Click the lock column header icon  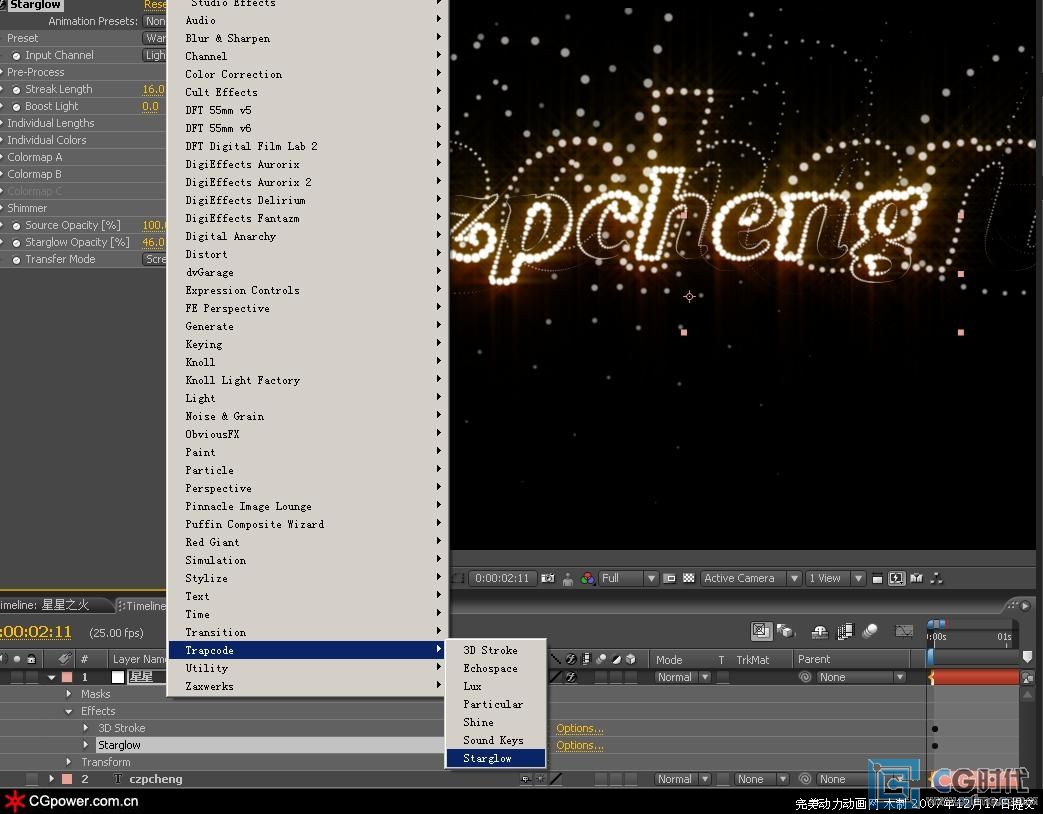(x=31, y=659)
